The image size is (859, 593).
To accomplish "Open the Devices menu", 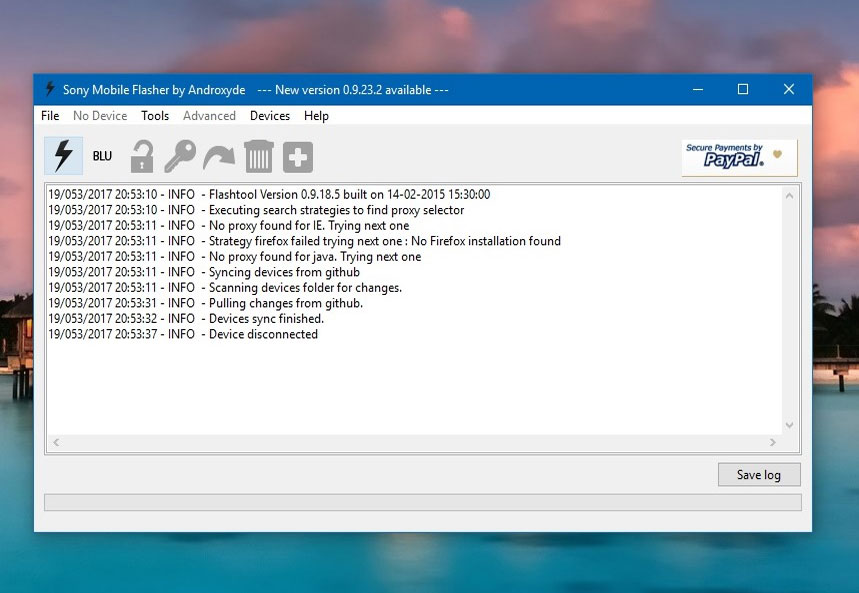I will pyautogui.click(x=270, y=116).
